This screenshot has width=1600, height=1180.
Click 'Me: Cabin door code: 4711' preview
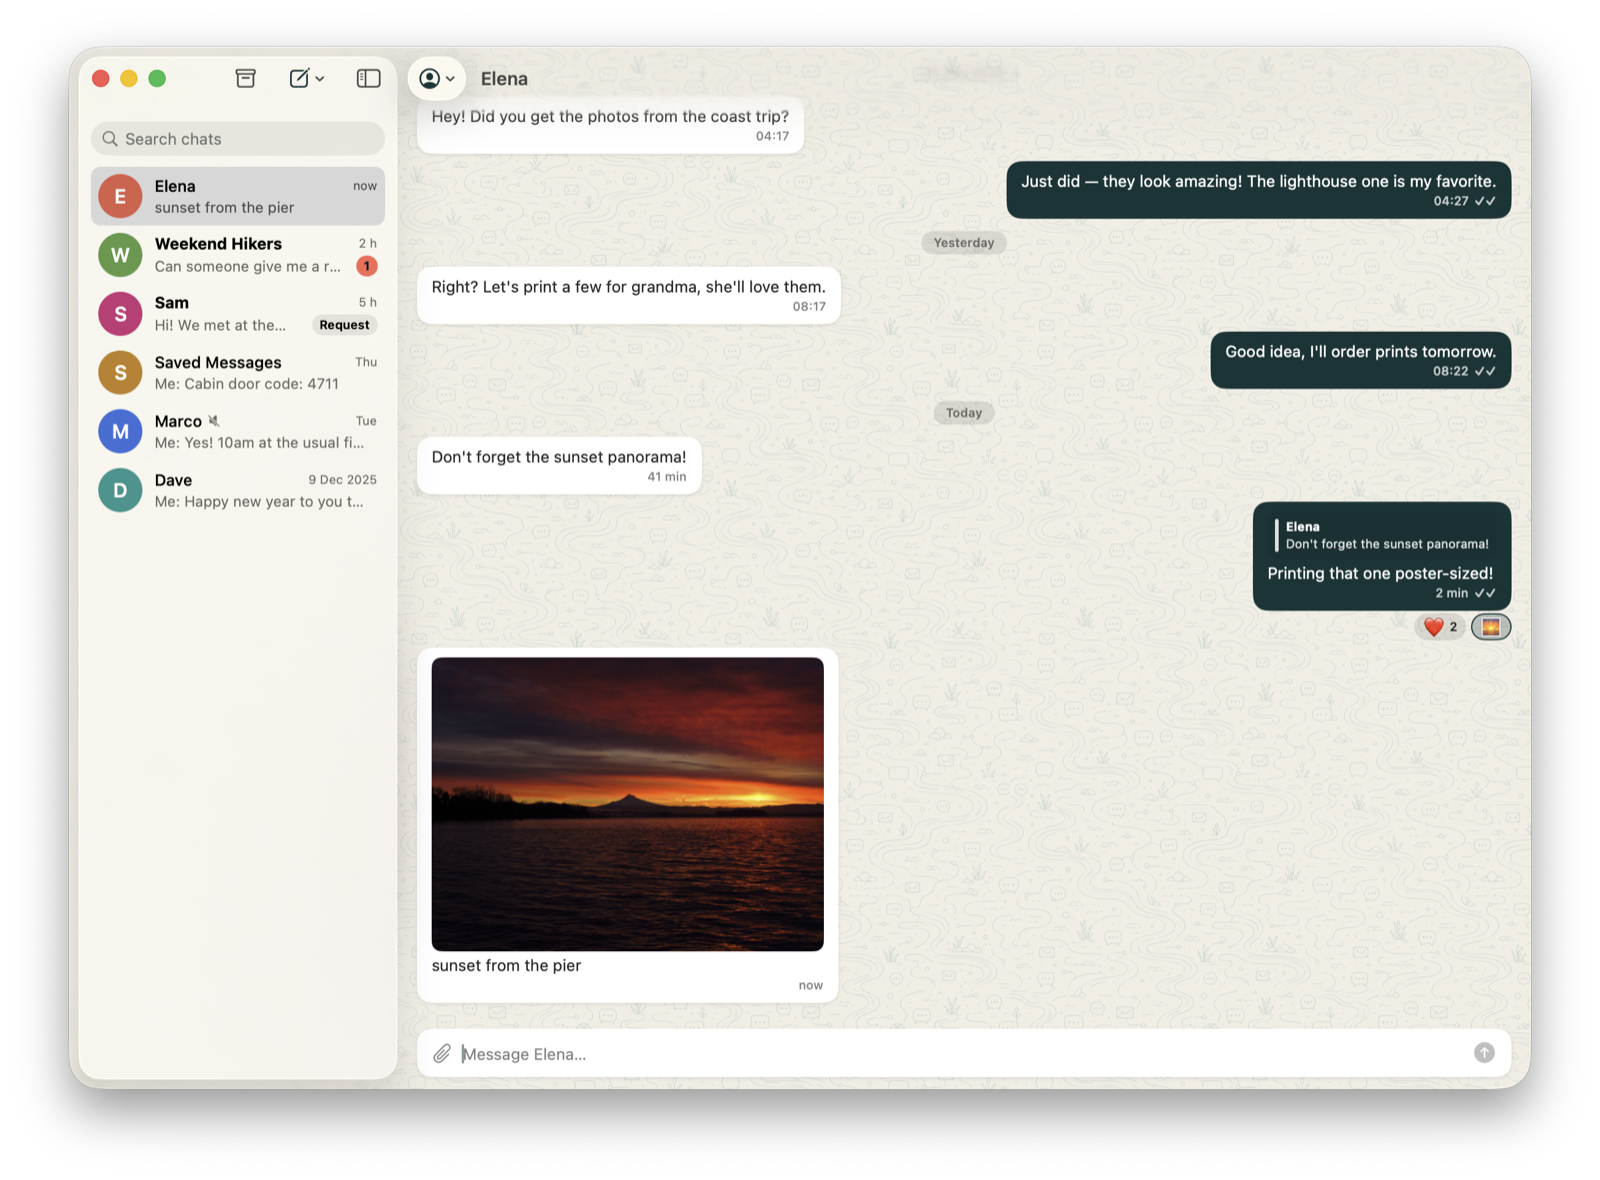[247, 384]
